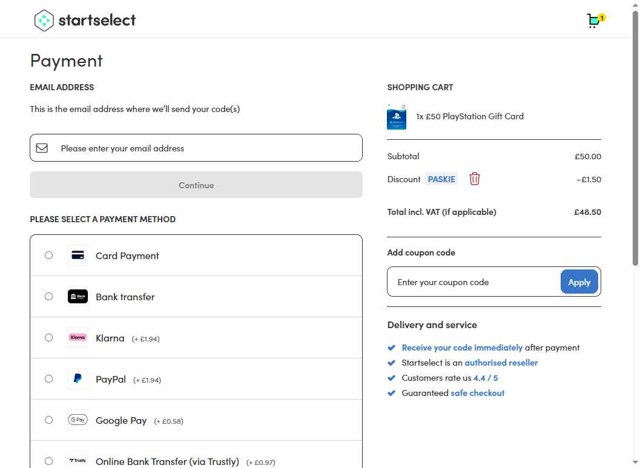The width and height of the screenshot is (640, 468).
Task: Open the shopping cart icon
Action: tap(596, 20)
